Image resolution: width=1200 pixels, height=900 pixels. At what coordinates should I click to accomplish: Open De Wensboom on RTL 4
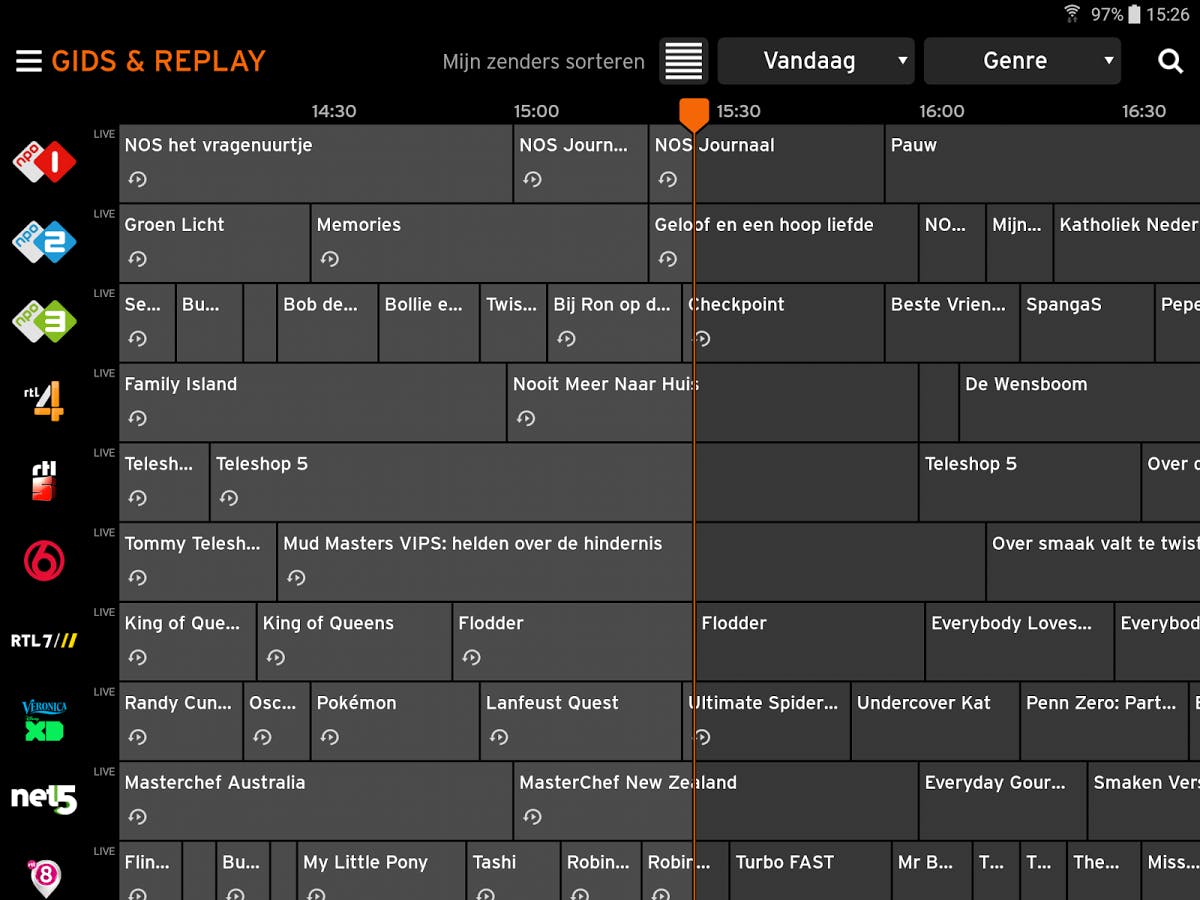[1080, 402]
